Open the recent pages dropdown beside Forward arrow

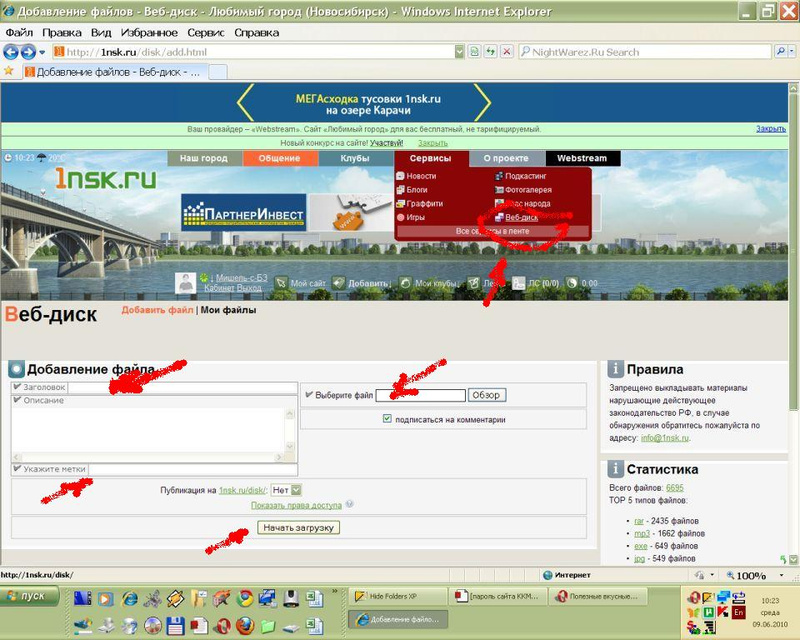pos(42,52)
